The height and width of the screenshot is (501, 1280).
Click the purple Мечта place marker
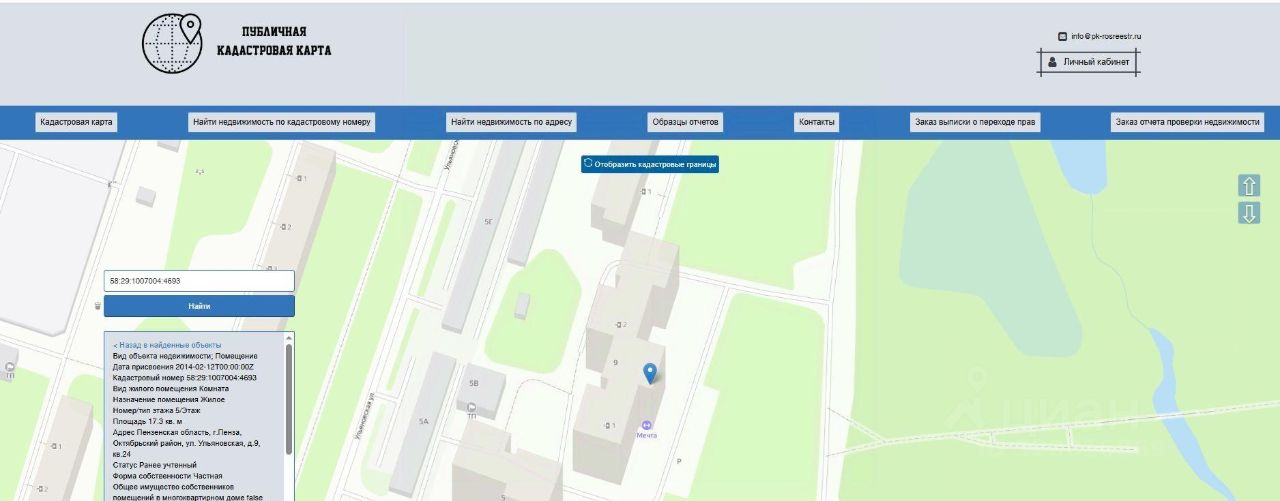pos(648,424)
